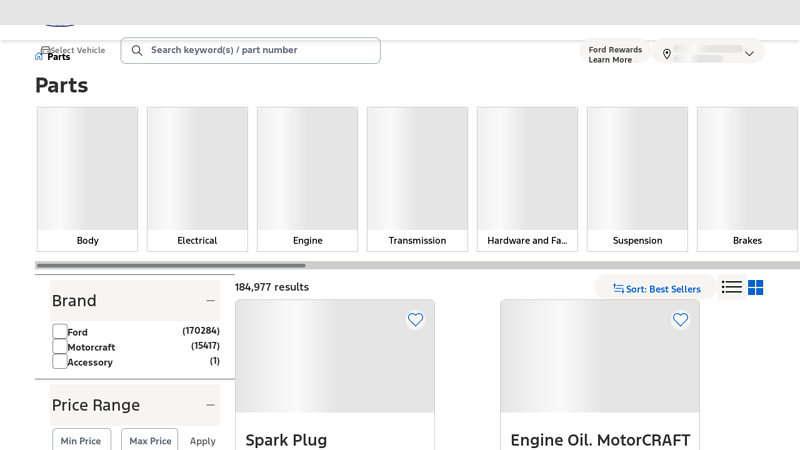Check the Accessory brand checkbox
Image resolution: width=800 pixels, height=450 pixels.
[x=60, y=361]
